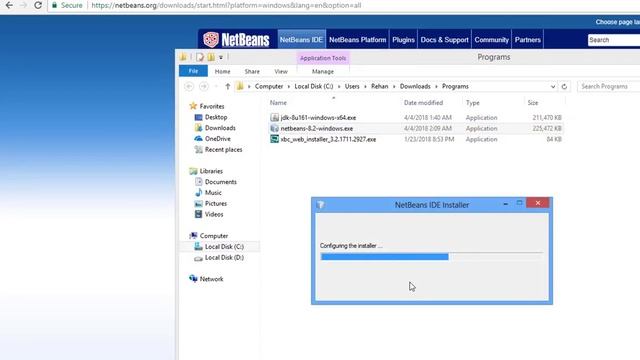Open Videos library
The width and height of the screenshot is (640, 360).
[214, 214]
